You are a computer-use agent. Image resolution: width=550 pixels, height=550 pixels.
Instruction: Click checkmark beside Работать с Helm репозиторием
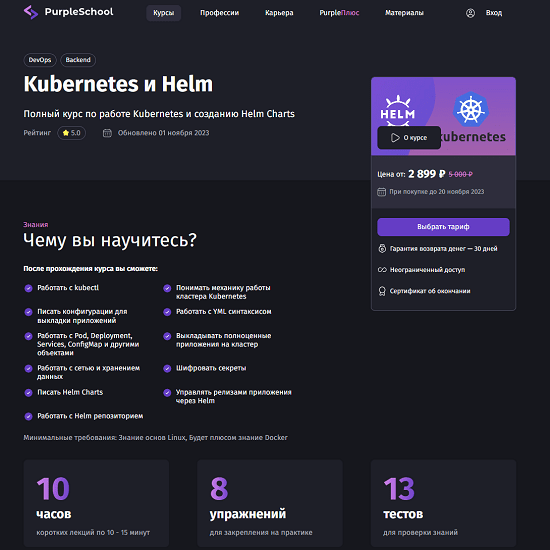(28, 416)
